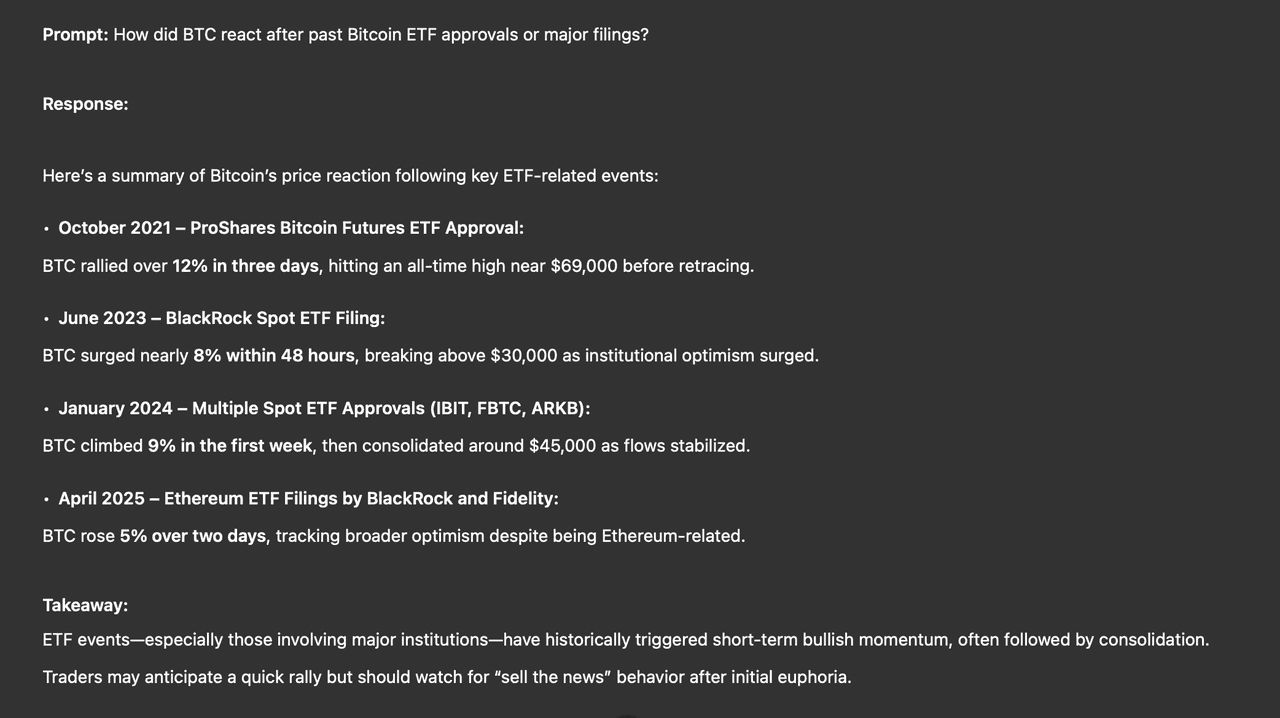Click the summary intro sentence about ETF-related events
Image resolution: width=1280 pixels, height=718 pixels.
click(350, 176)
